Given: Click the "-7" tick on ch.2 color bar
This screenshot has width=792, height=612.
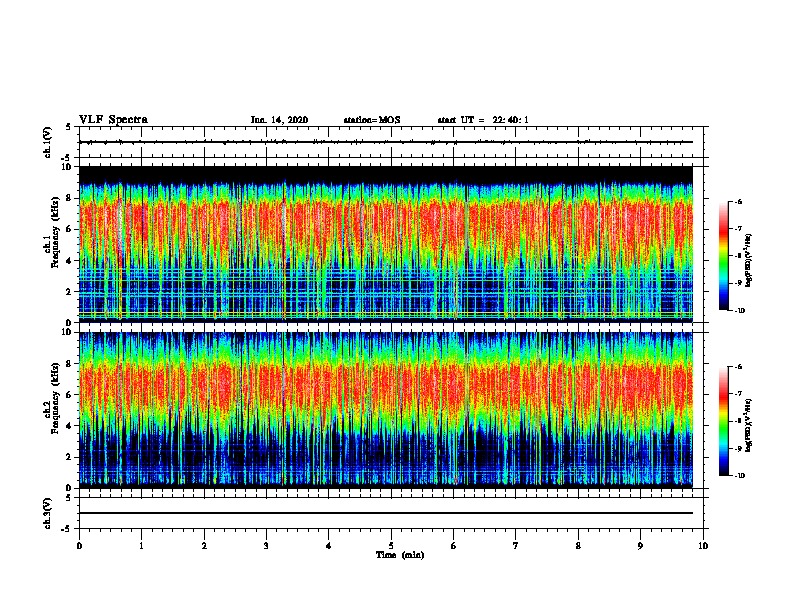Looking at the screenshot, I should (x=739, y=394).
